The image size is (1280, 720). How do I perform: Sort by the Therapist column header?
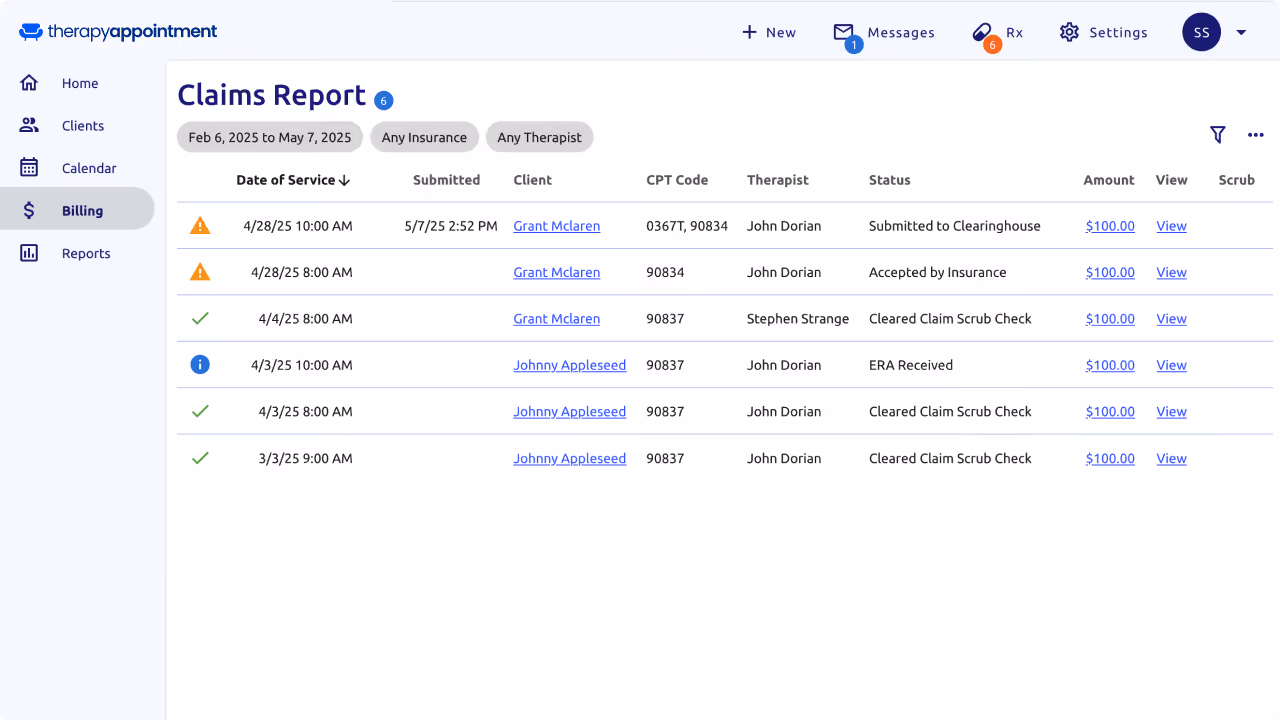point(778,180)
